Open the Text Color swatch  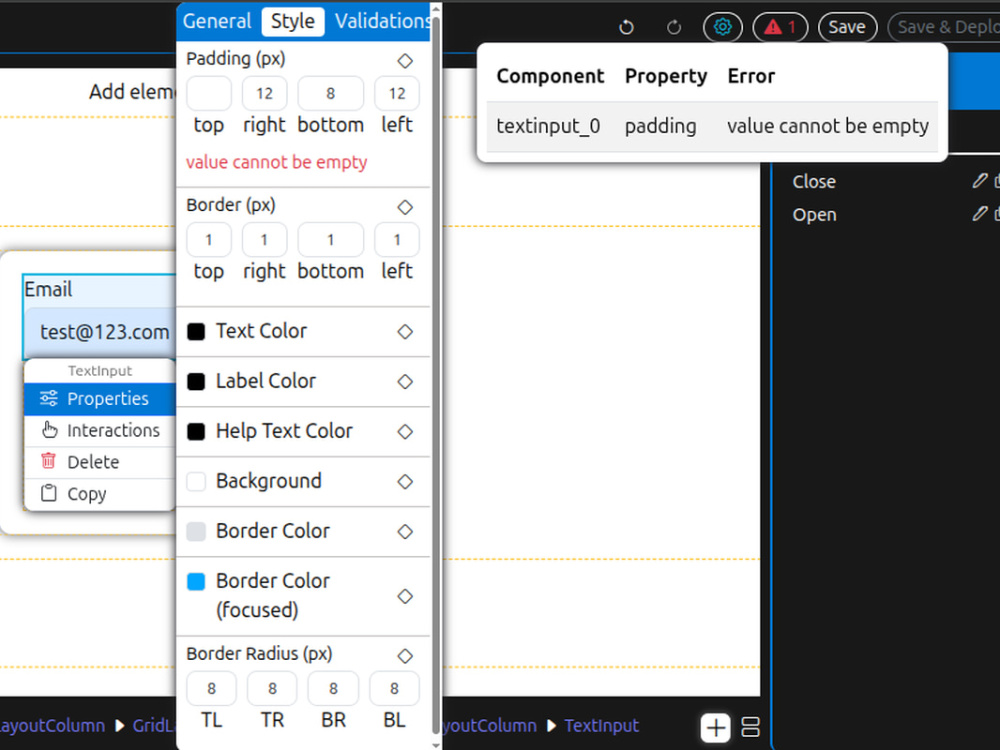pyautogui.click(x=196, y=332)
